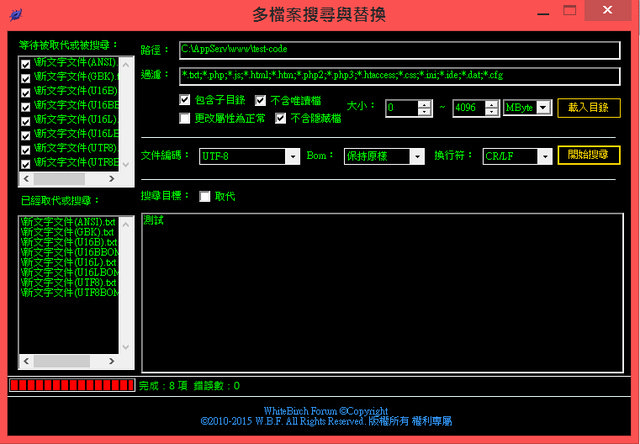Increase the minimum size spinner value

[x=424, y=103]
